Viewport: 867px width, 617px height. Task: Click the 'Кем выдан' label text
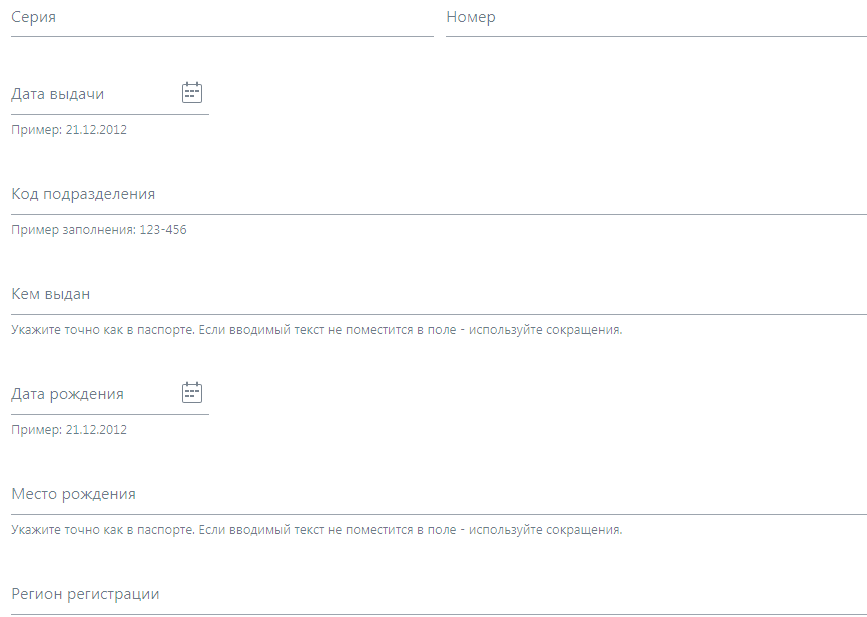[x=51, y=294]
